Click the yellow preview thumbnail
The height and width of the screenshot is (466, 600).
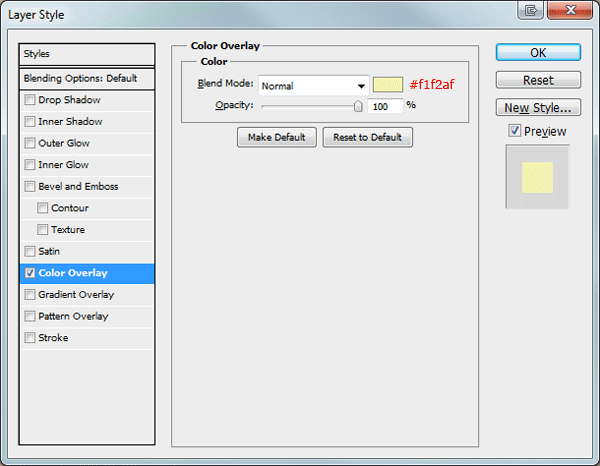(x=538, y=177)
